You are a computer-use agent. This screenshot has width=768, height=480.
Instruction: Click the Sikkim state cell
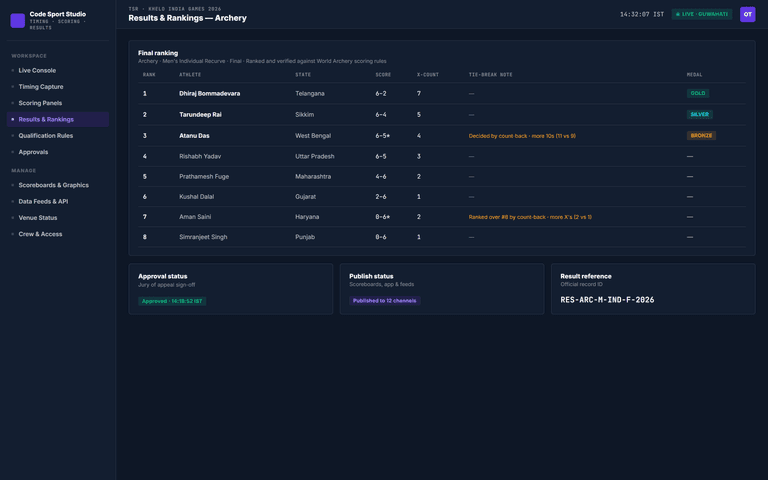click(x=305, y=115)
